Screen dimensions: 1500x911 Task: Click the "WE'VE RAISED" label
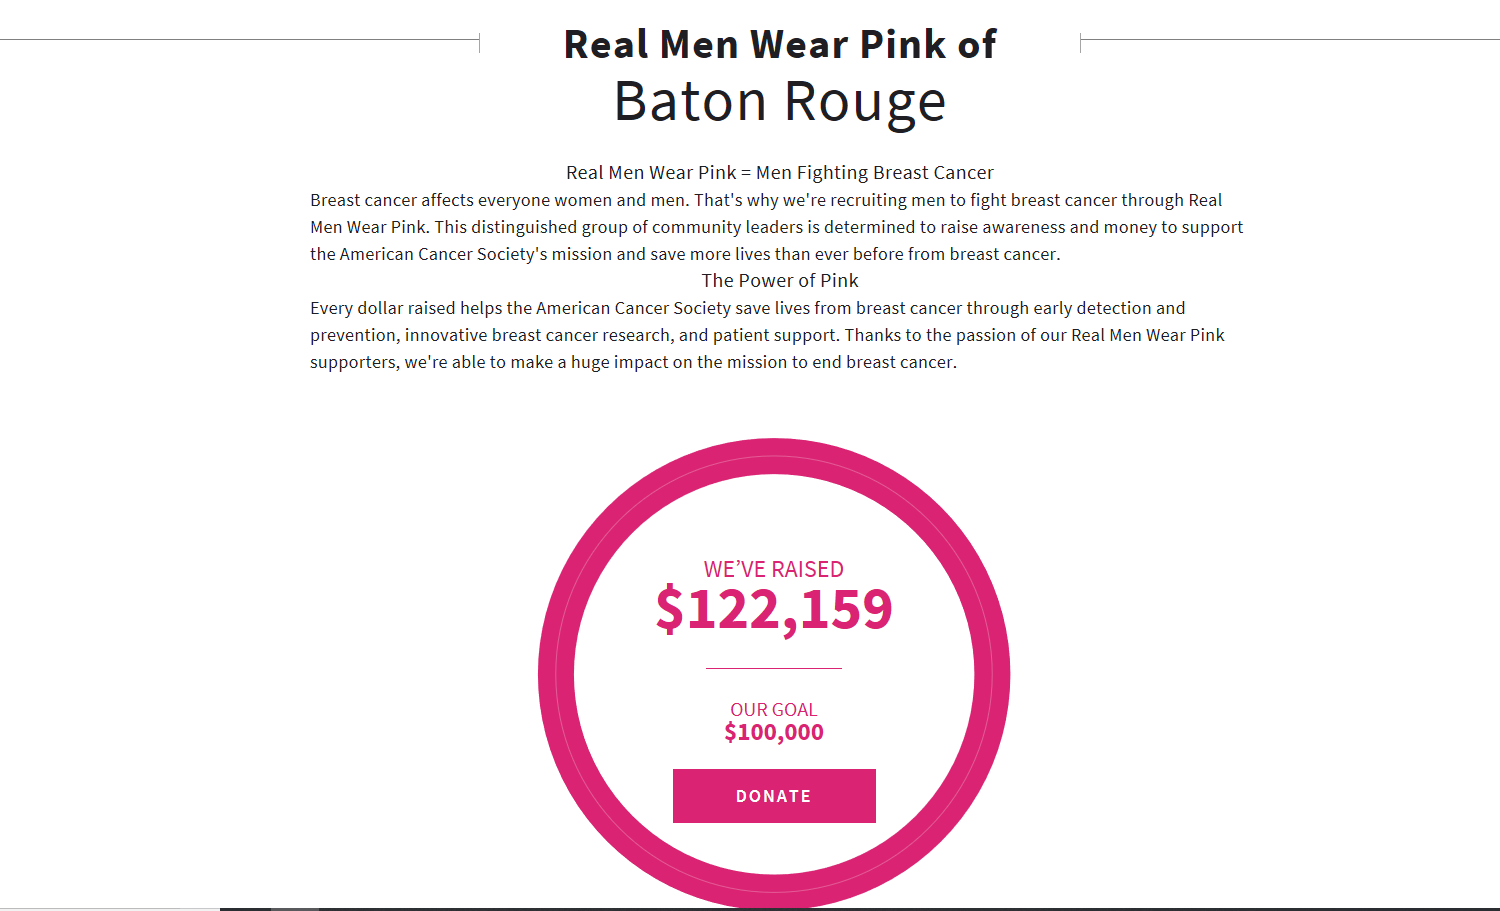[x=774, y=569]
